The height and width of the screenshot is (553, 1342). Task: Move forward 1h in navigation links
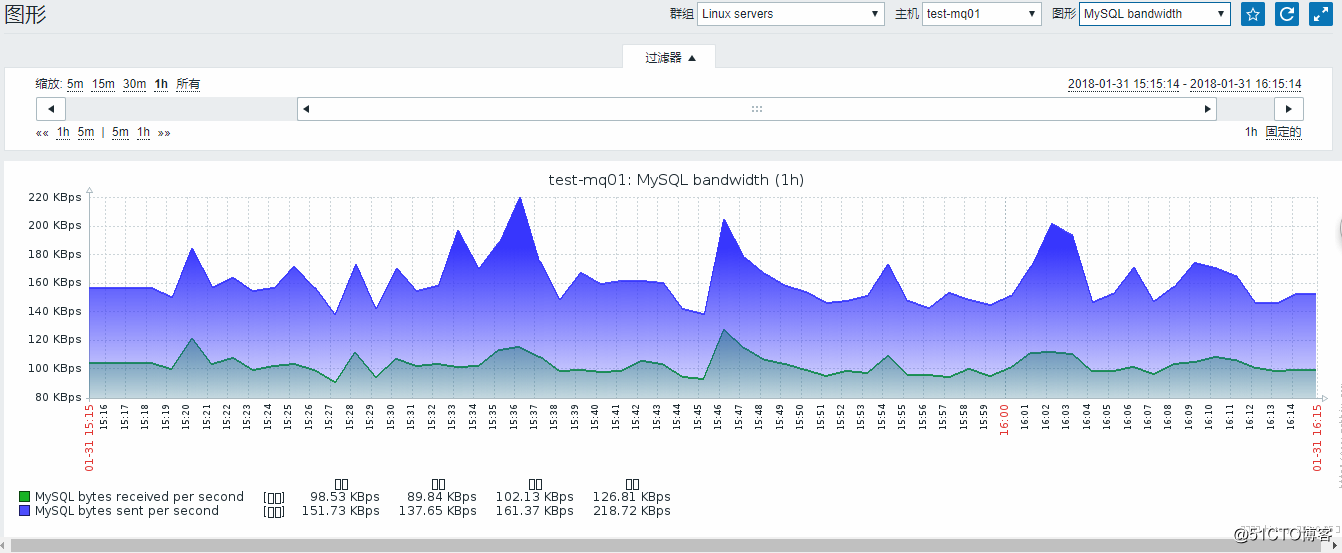pos(143,132)
